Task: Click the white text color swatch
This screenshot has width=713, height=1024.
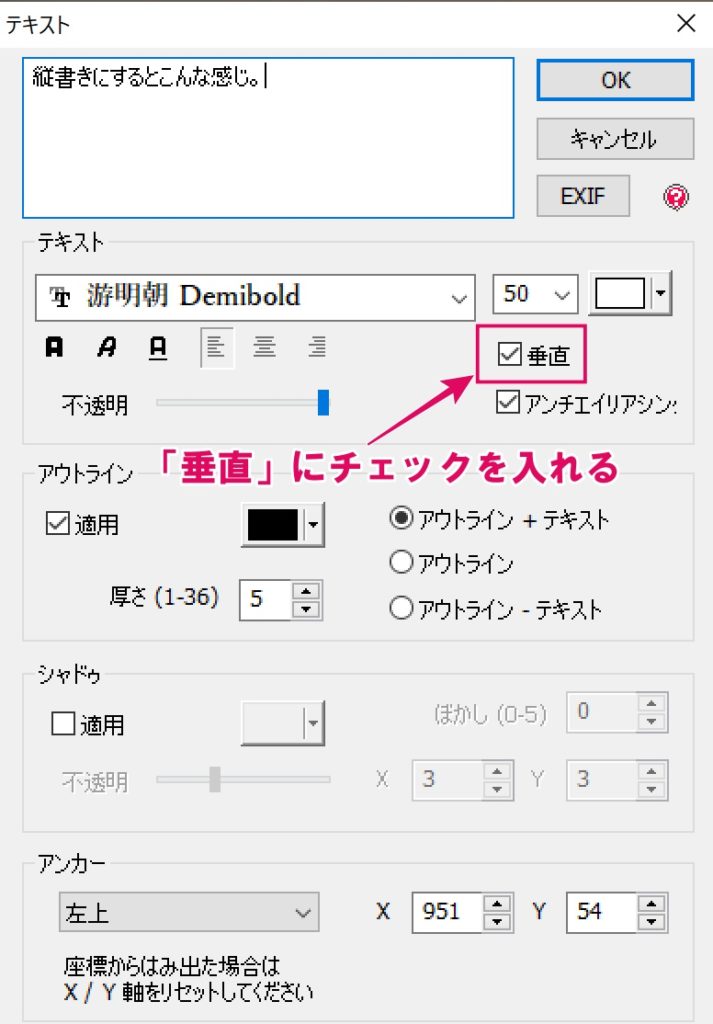Action: coord(620,293)
